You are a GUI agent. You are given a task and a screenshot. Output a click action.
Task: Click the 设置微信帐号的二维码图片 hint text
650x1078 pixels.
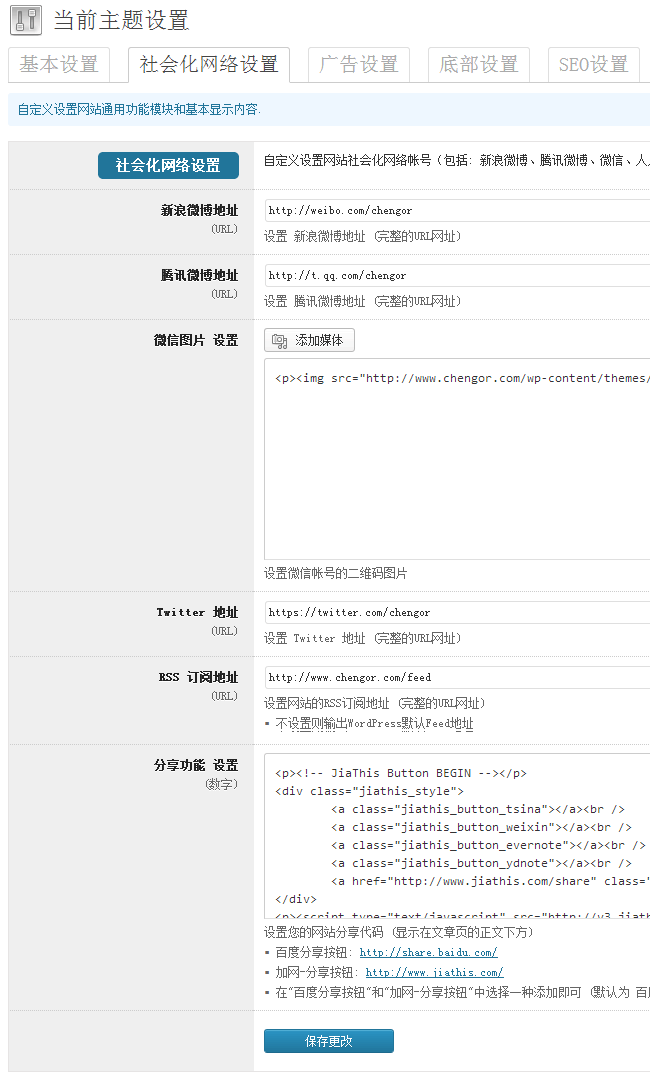tap(336, 573)
